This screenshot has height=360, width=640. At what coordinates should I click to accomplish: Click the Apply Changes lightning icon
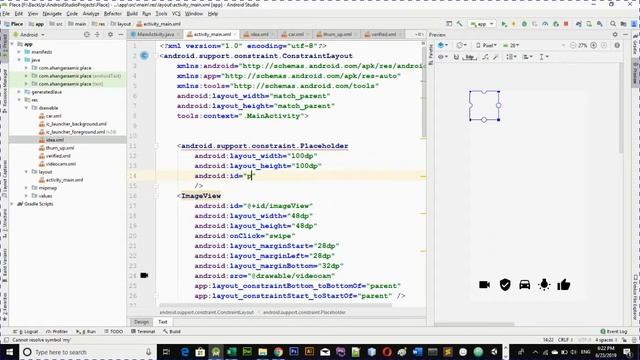click(514, 24)
